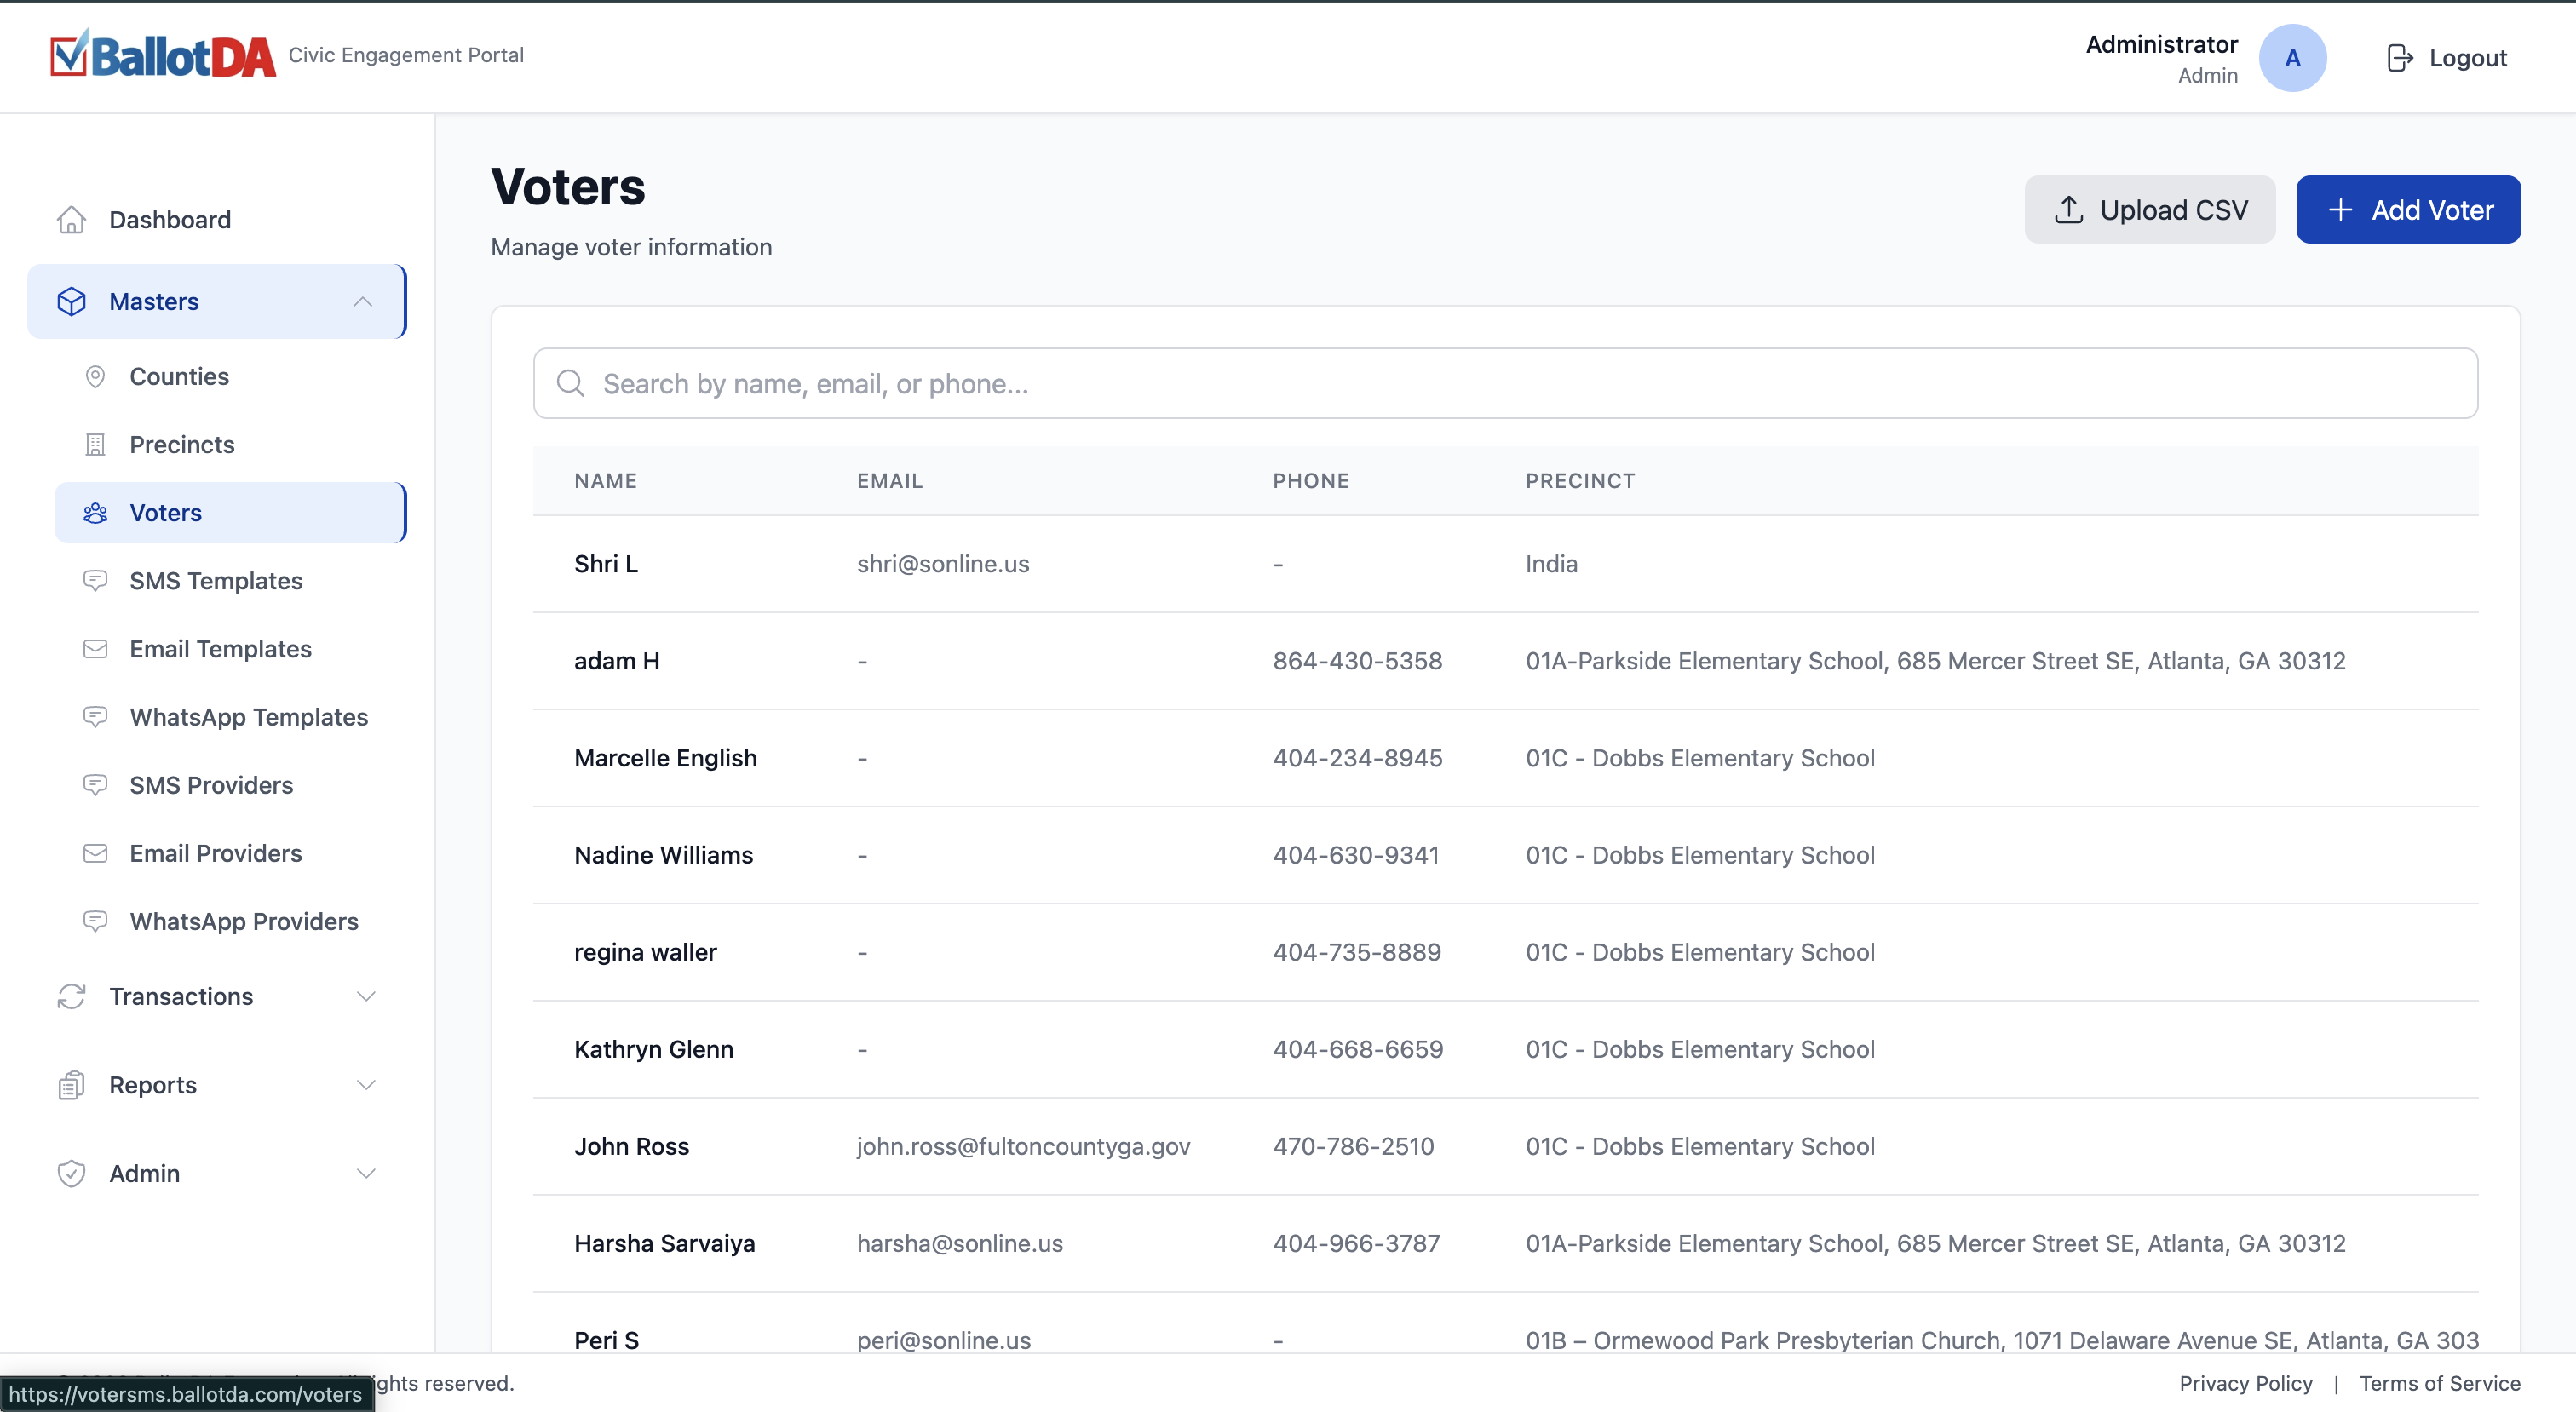Open the Dashboard page
Viewport: 2576px width, 1412px height.
(217, 219)
